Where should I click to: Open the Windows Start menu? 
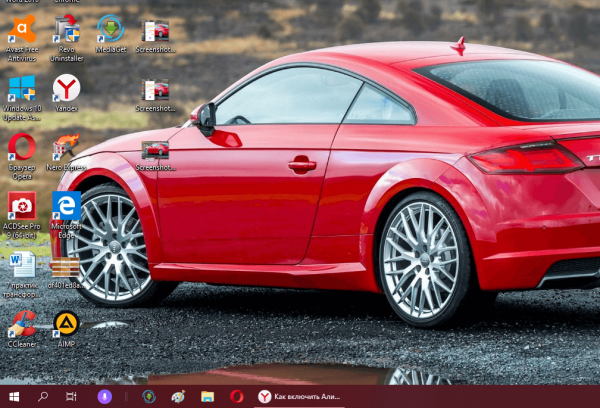pyautogui.click(x=14, y=397)
